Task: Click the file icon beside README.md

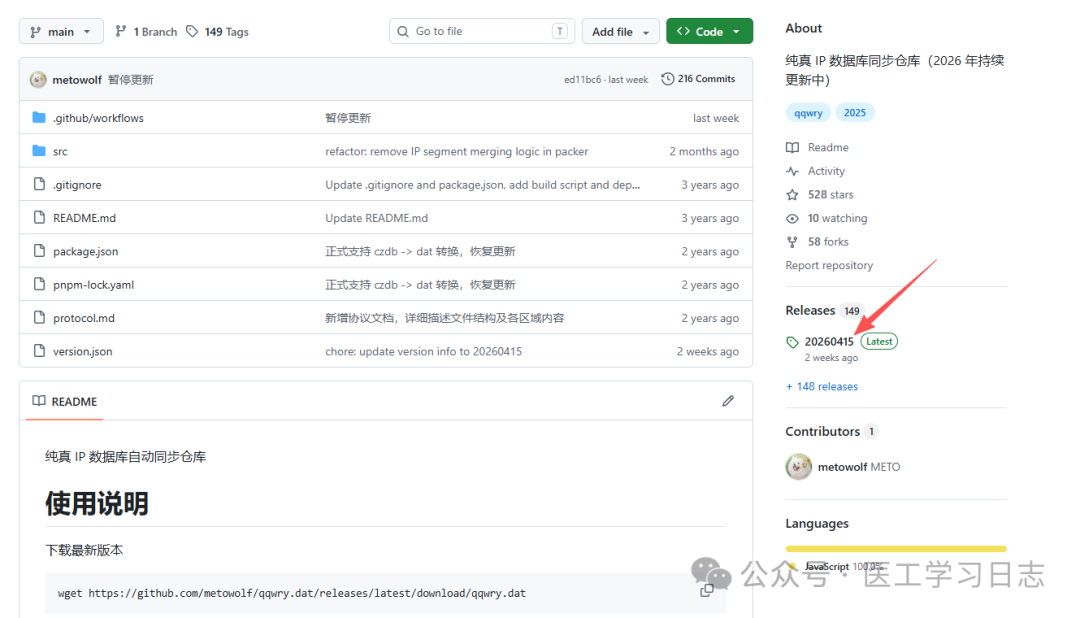Action: tap(39, 217)
